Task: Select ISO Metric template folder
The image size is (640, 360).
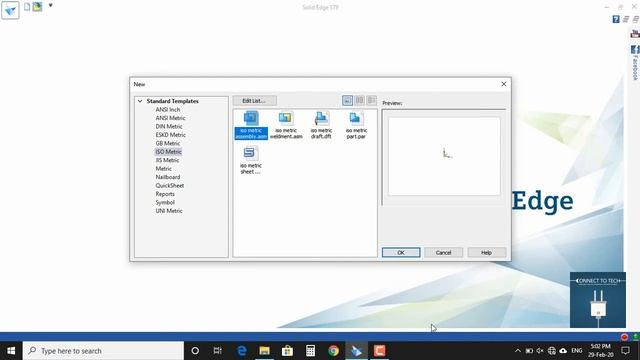Action: [x=168, y=152]
